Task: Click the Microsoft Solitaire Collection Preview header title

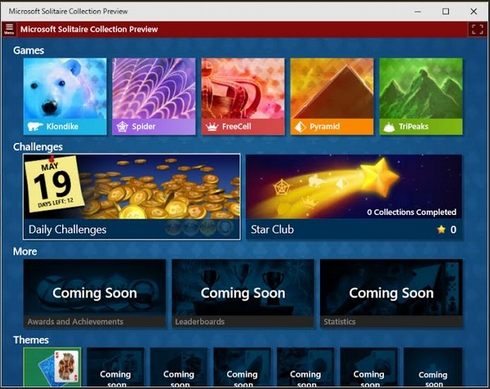Action: tap(89, 29)
